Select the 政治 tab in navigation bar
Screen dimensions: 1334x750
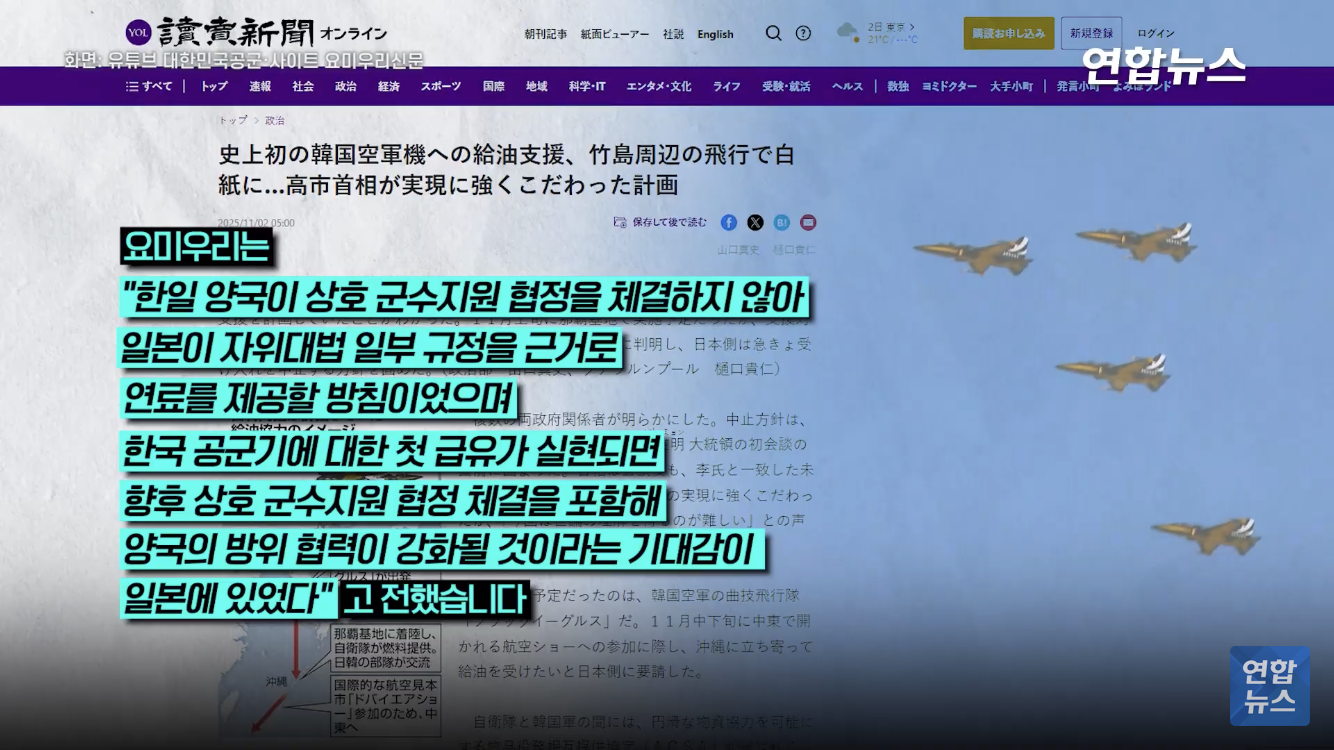pos(345,86)
